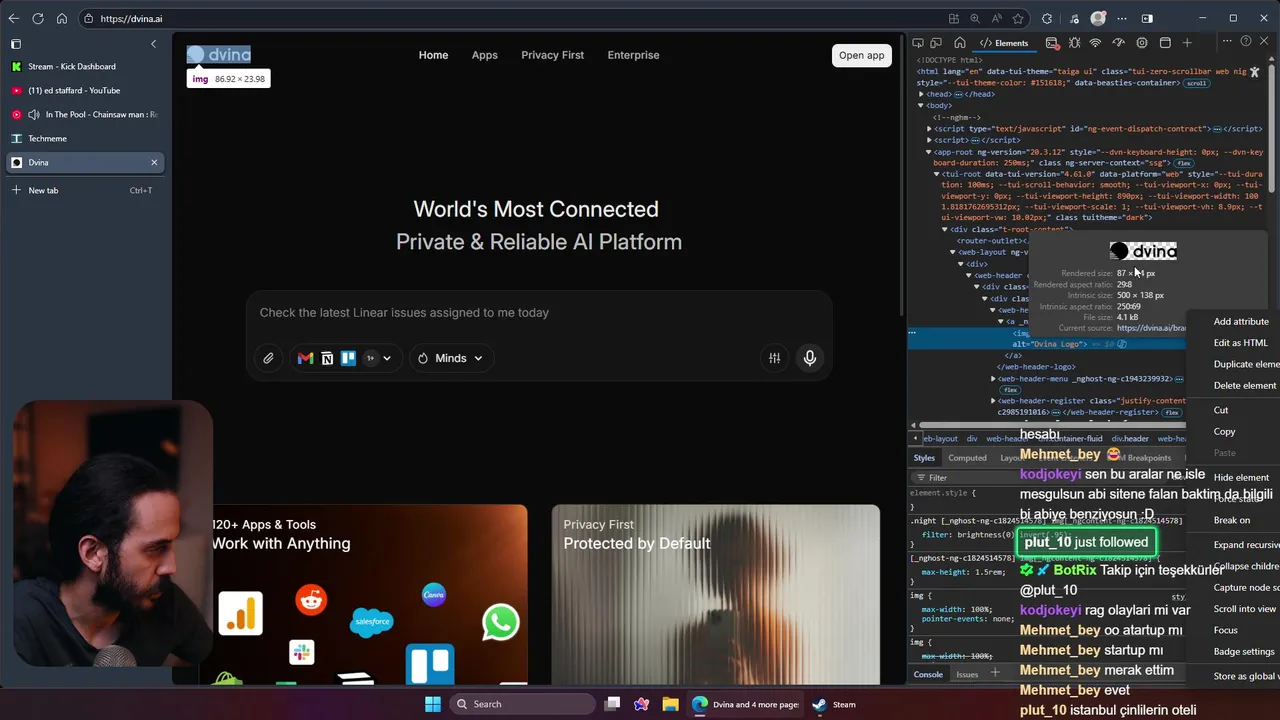Open the Memory chip icon in DevTools

coord(1142,43)
